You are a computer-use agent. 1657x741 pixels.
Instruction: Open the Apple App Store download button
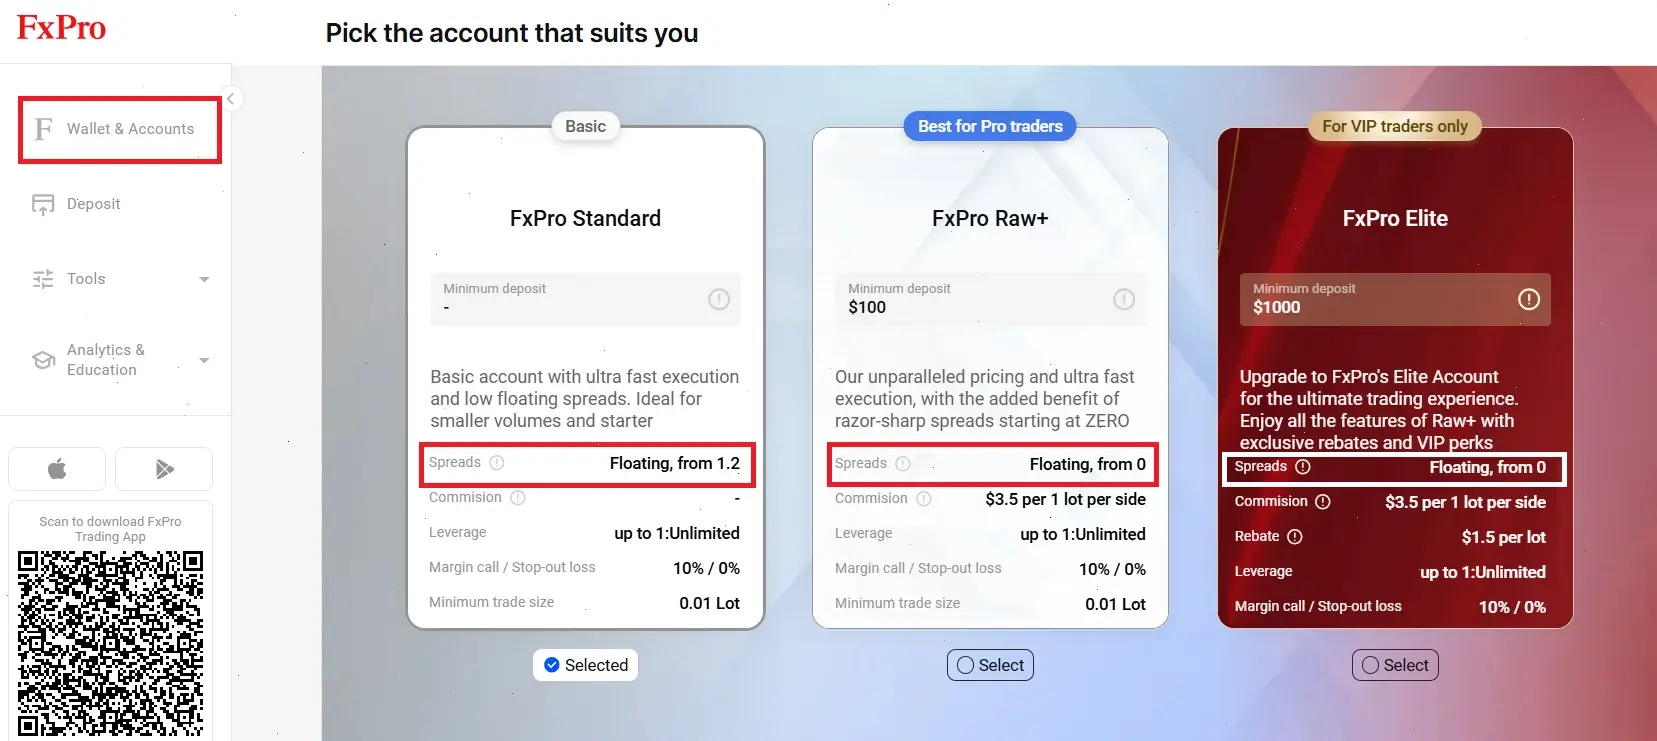tap(57, 469)
